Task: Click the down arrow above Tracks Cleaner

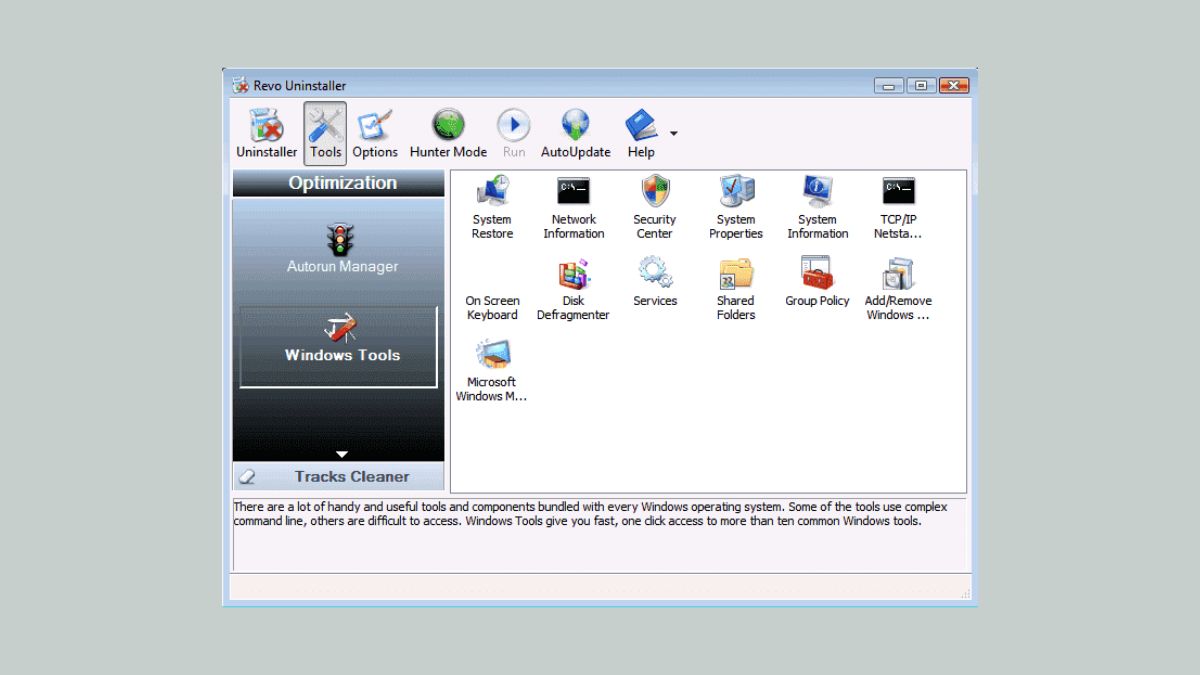Action: [x=341, y=454]
